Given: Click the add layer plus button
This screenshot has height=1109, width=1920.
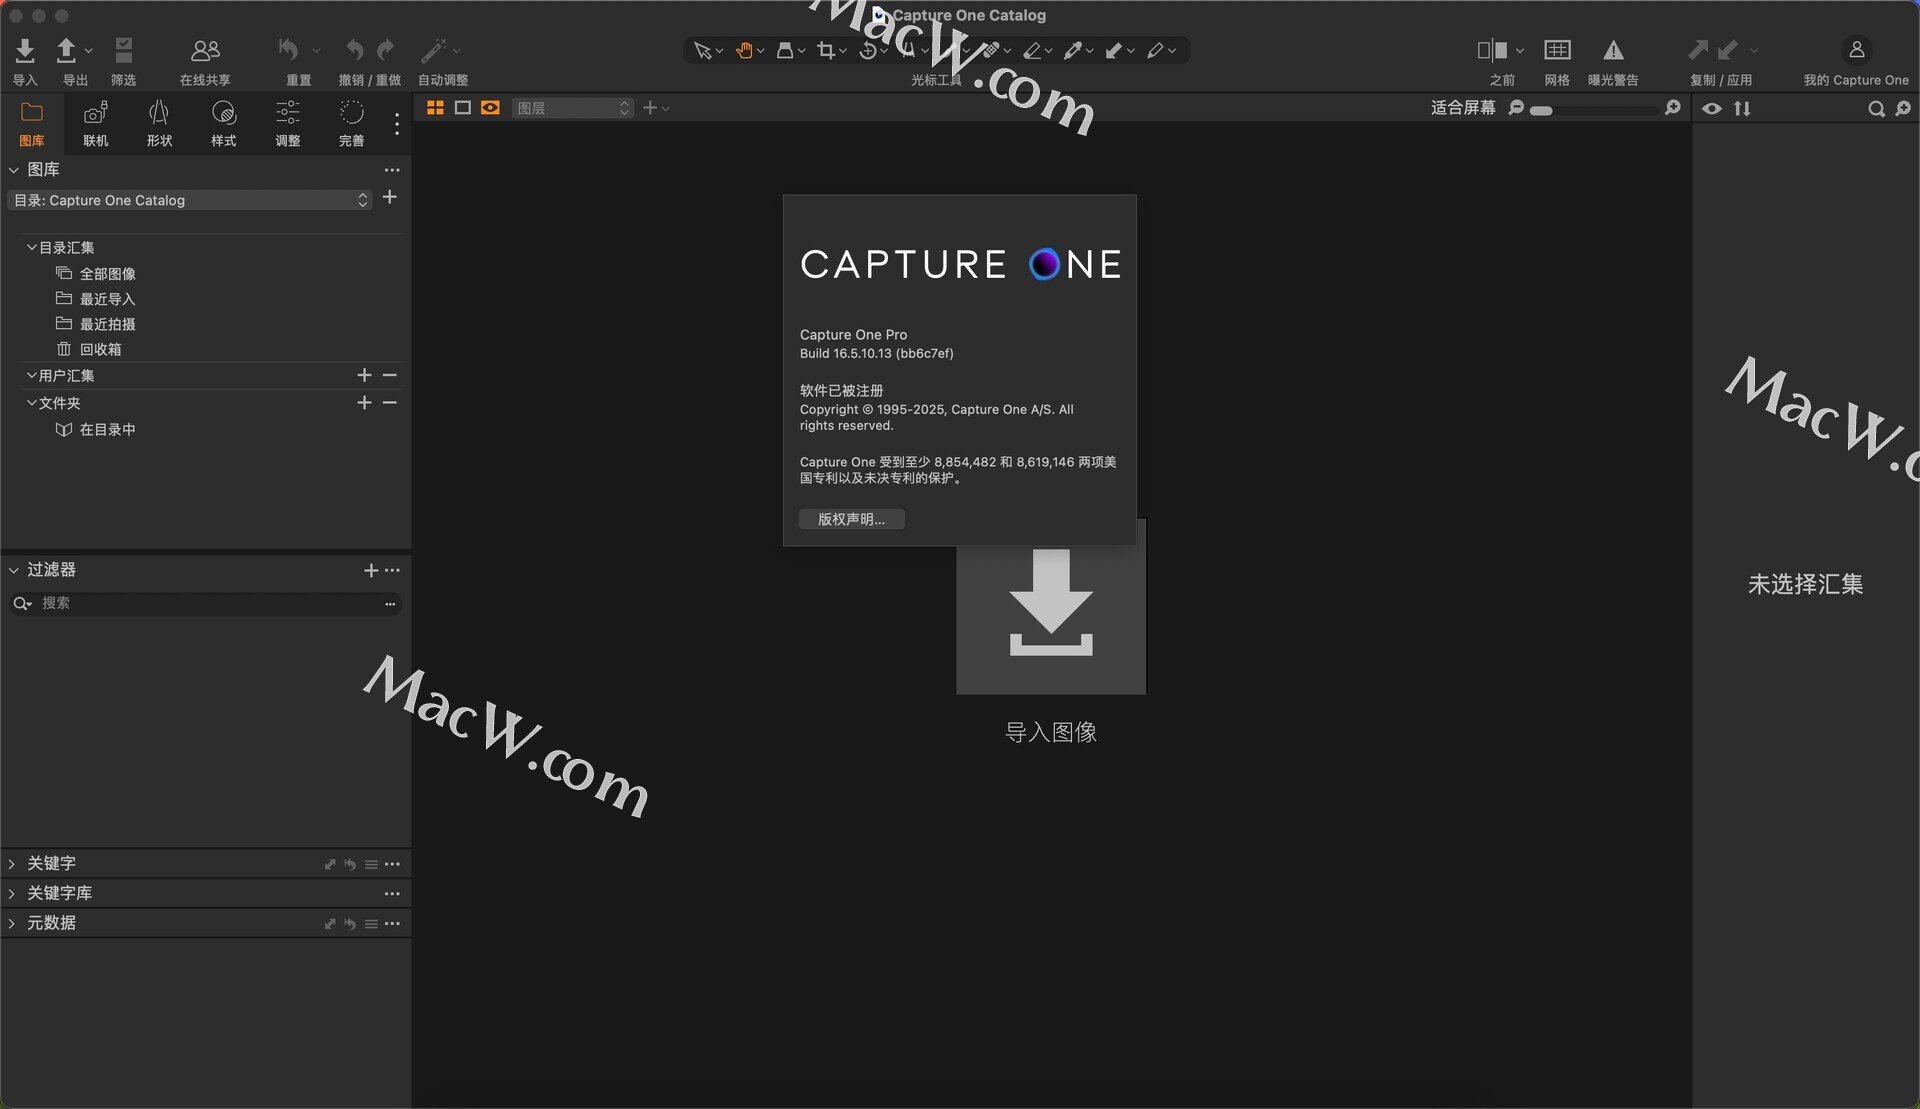Looking at the screenshot, I should (650, 108).
